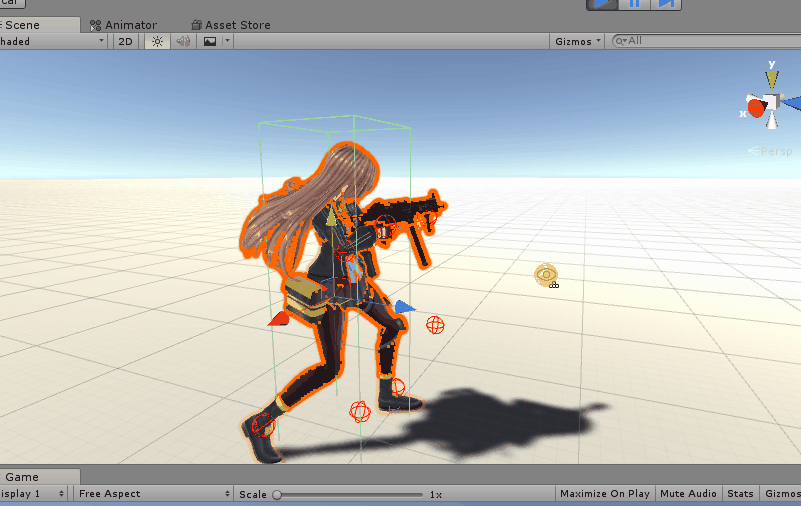Click the red X axis cone on gizmo
The image size is (801, 506).
[756, 108]
